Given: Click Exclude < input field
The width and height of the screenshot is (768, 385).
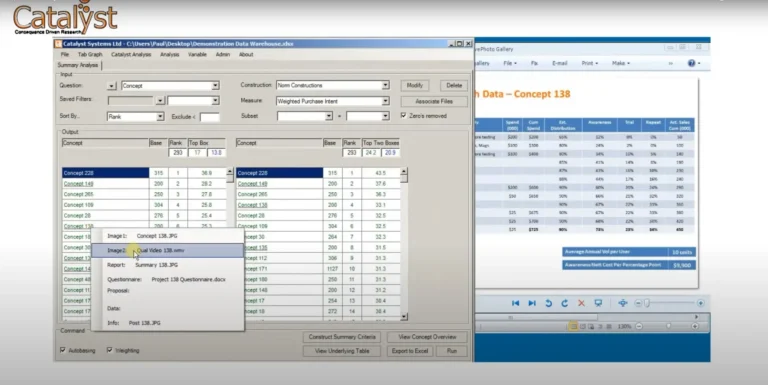Looking at the screenshot, I should pos(210,117).
